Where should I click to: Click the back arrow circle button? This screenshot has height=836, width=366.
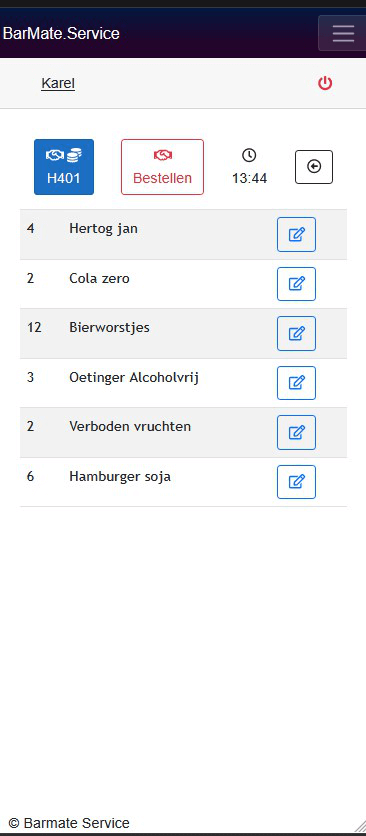pos(314,167)
